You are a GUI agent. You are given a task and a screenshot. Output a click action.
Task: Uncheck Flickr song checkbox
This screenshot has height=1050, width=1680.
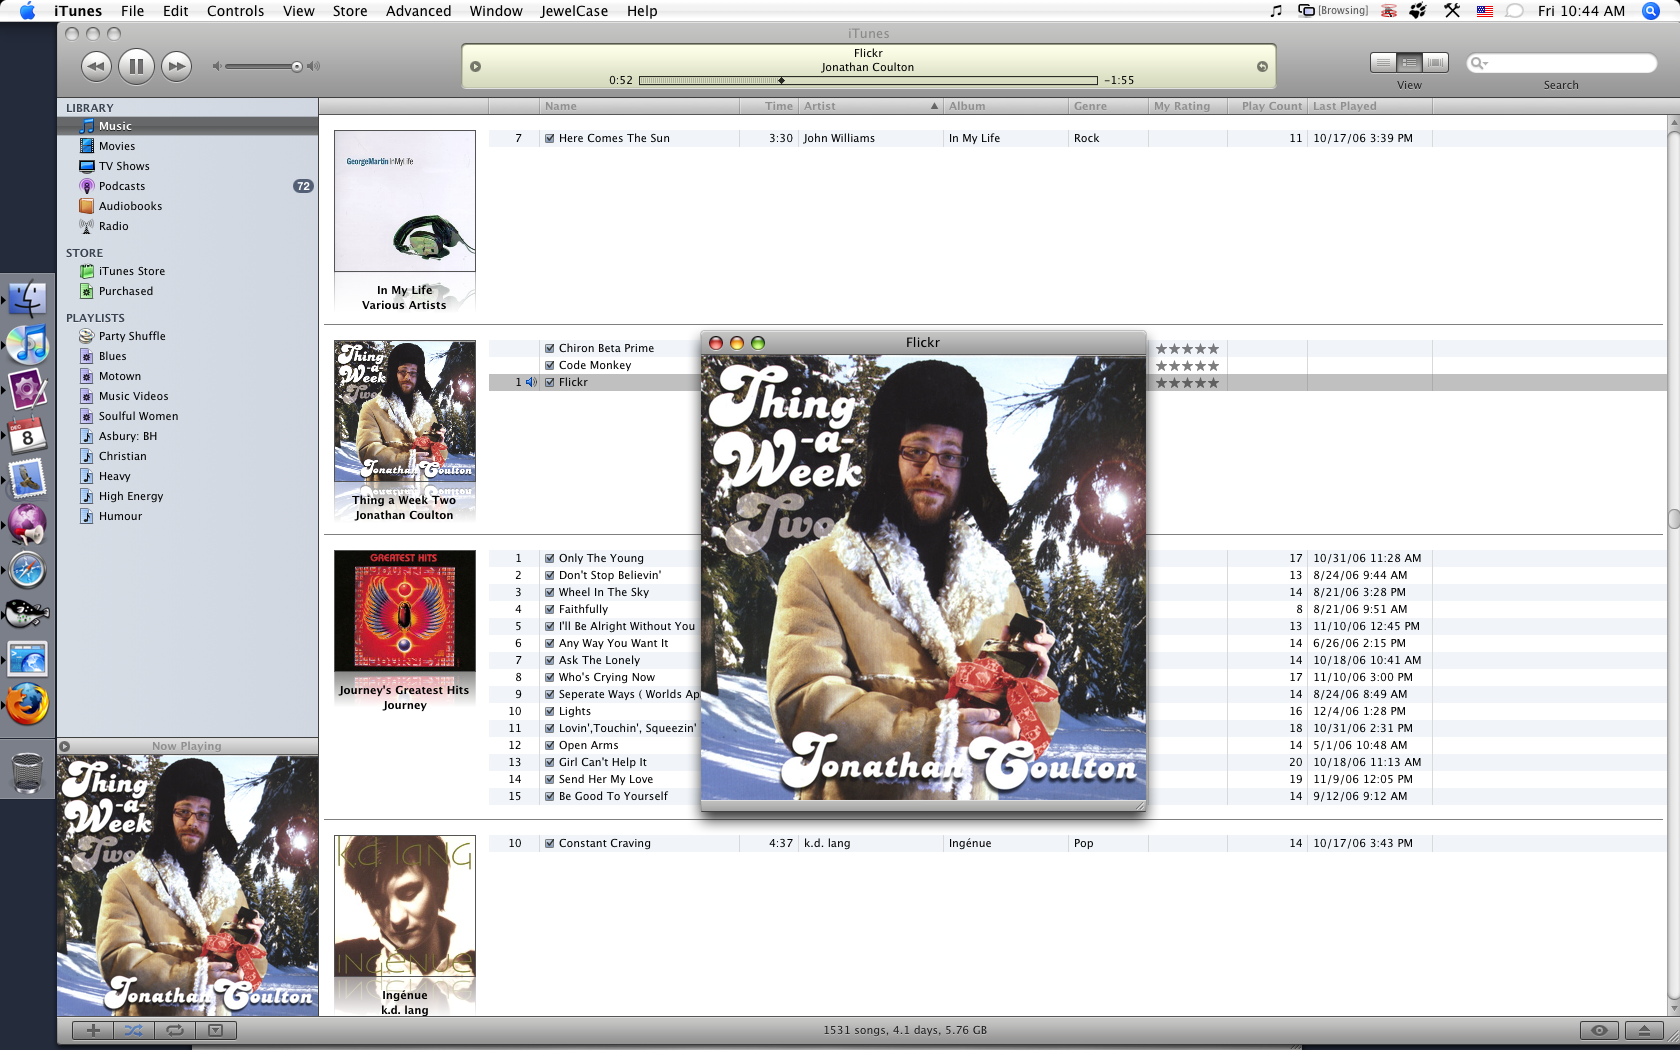tap(550, 383)
